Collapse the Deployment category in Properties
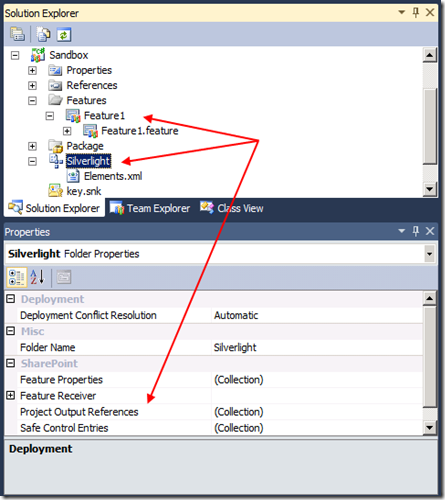445x500 pixels. click(x=11, y=299)
